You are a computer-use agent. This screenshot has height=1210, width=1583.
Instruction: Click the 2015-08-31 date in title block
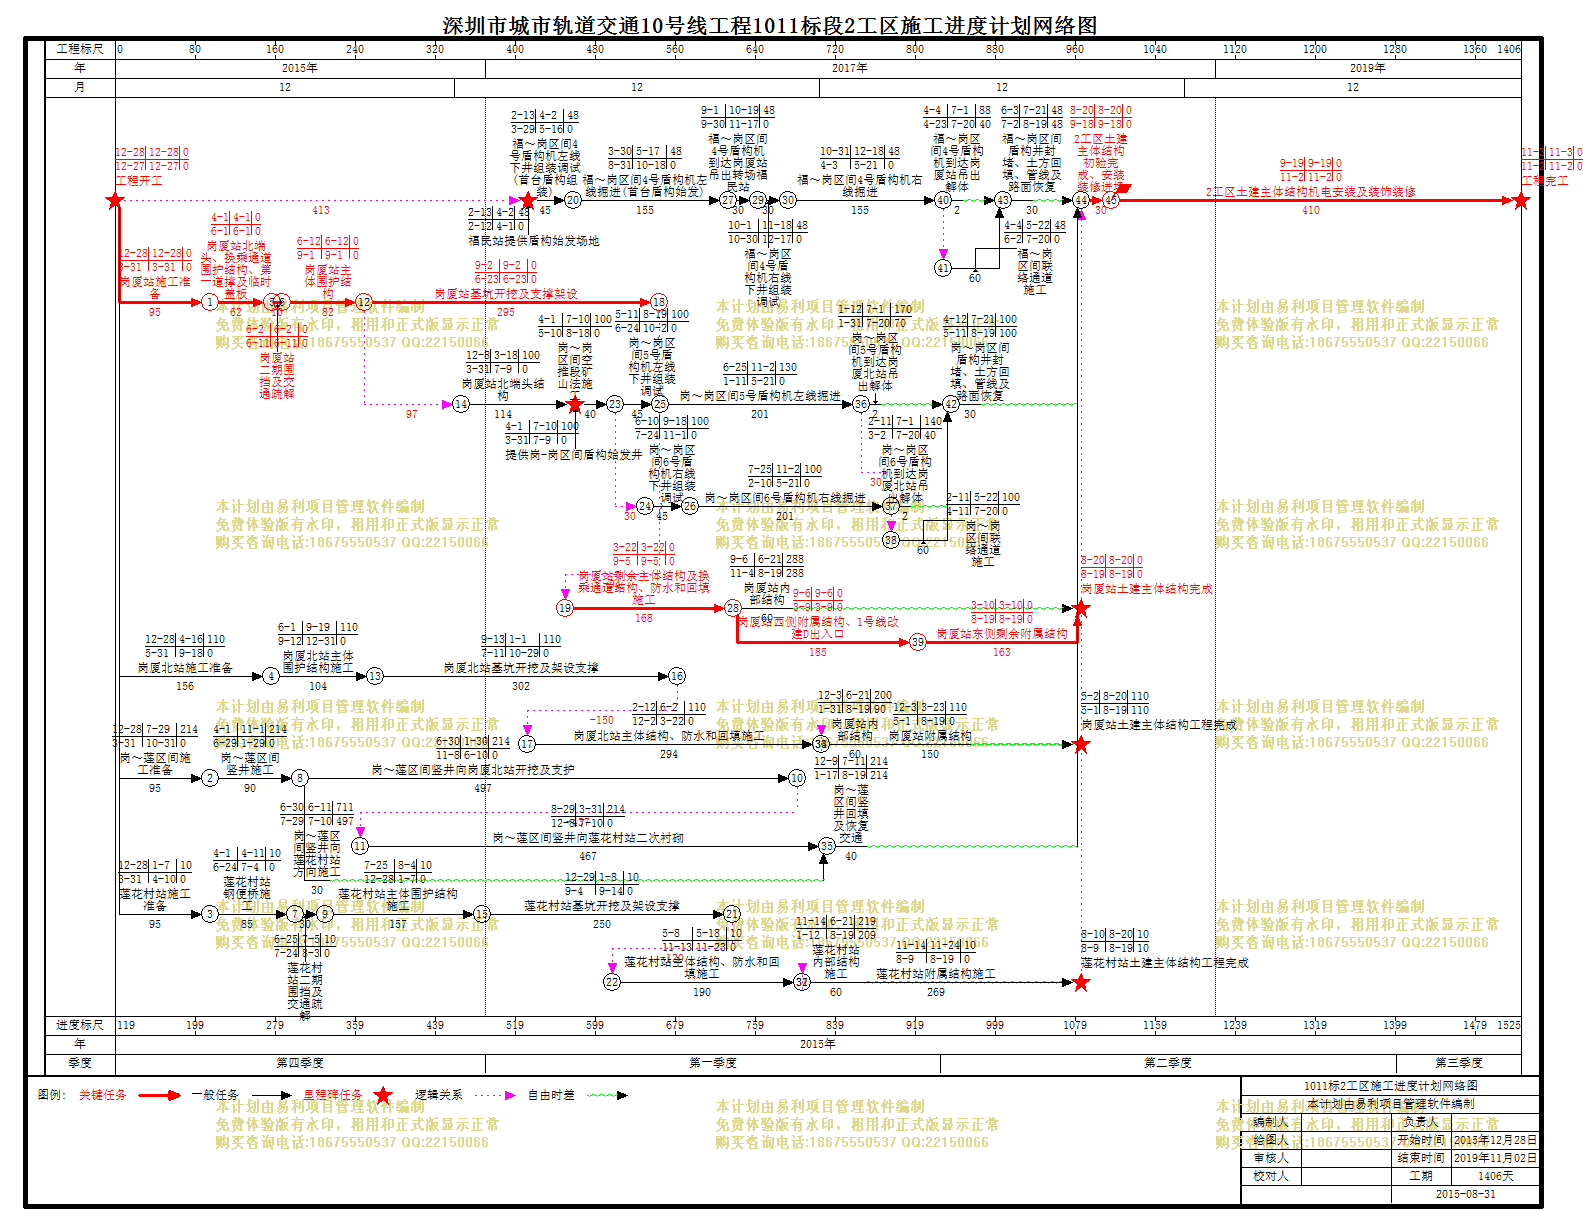(x=1465, y=1194)
